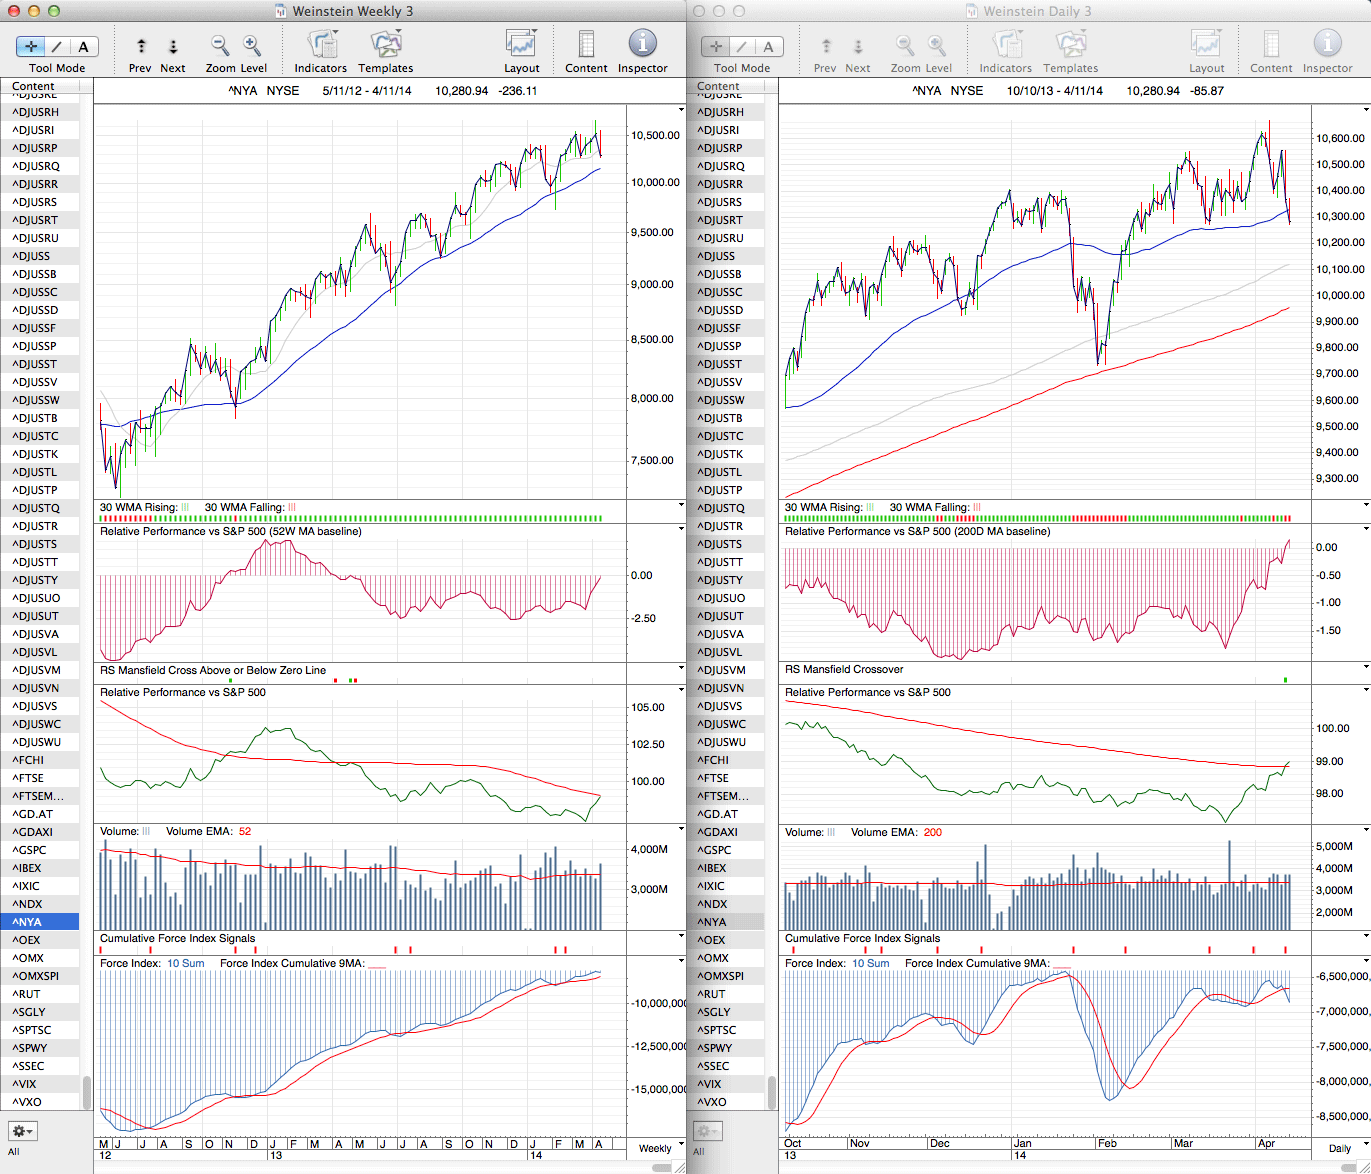Open the Indicators dropdown in Weekly toolbar
Viewport: 1371px width, 1174px height.
coord(321,45)
